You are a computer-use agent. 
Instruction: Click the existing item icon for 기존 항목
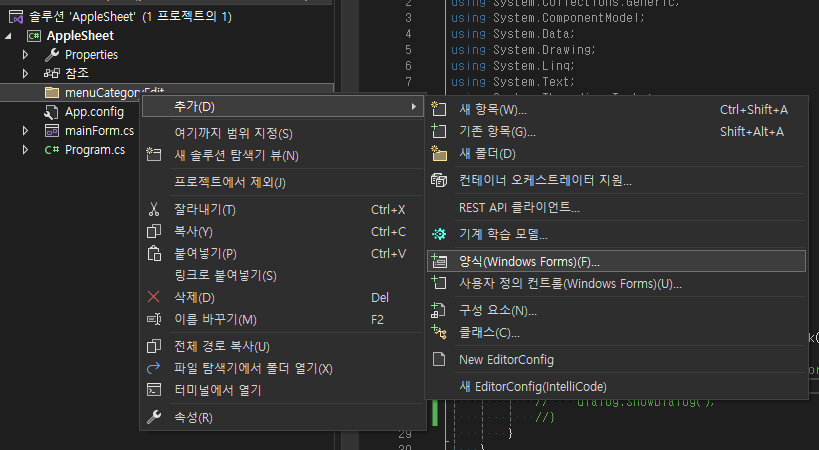(439, 131)
